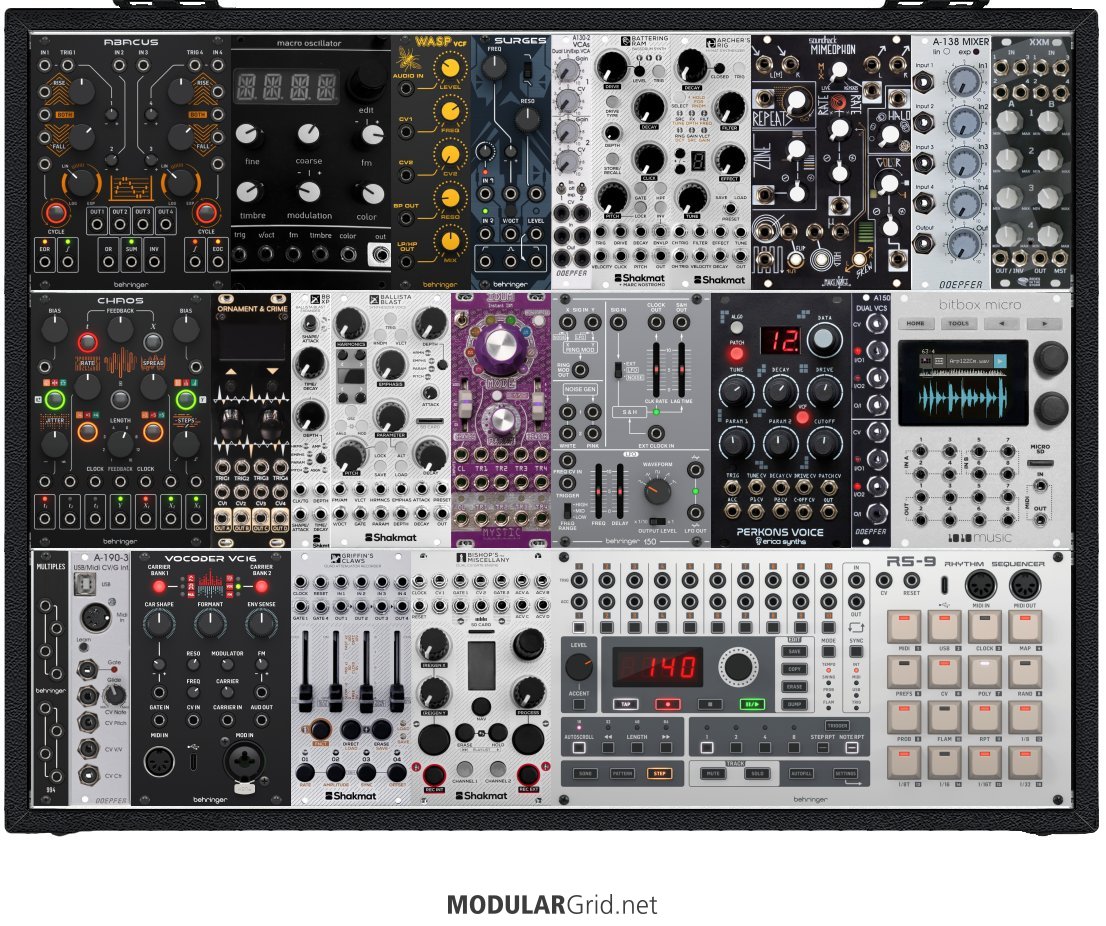The width and height of the screenshot is (1106, 926).
Task: Click the bitbox micro HOME button
Action: pyautogui.click(x=916, y=324)
